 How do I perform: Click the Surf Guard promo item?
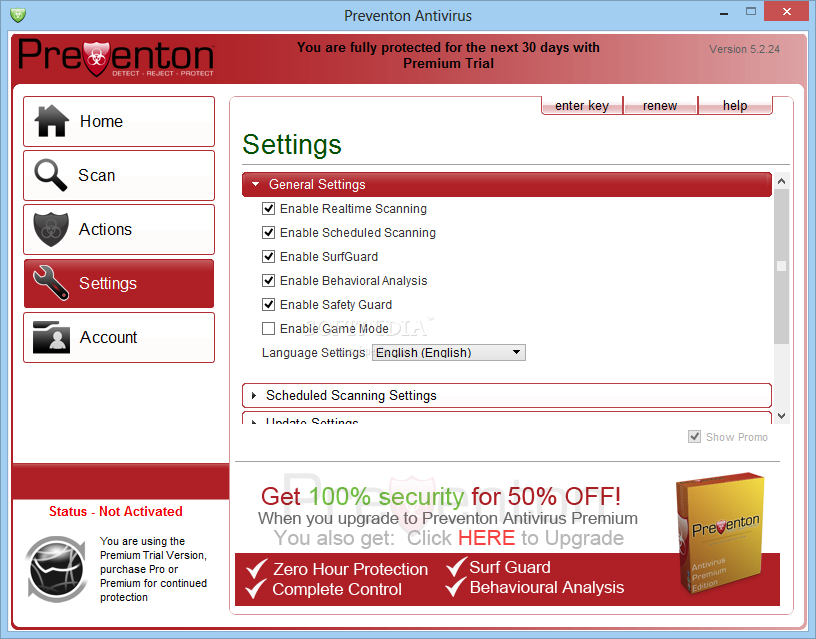coord(499,567)
